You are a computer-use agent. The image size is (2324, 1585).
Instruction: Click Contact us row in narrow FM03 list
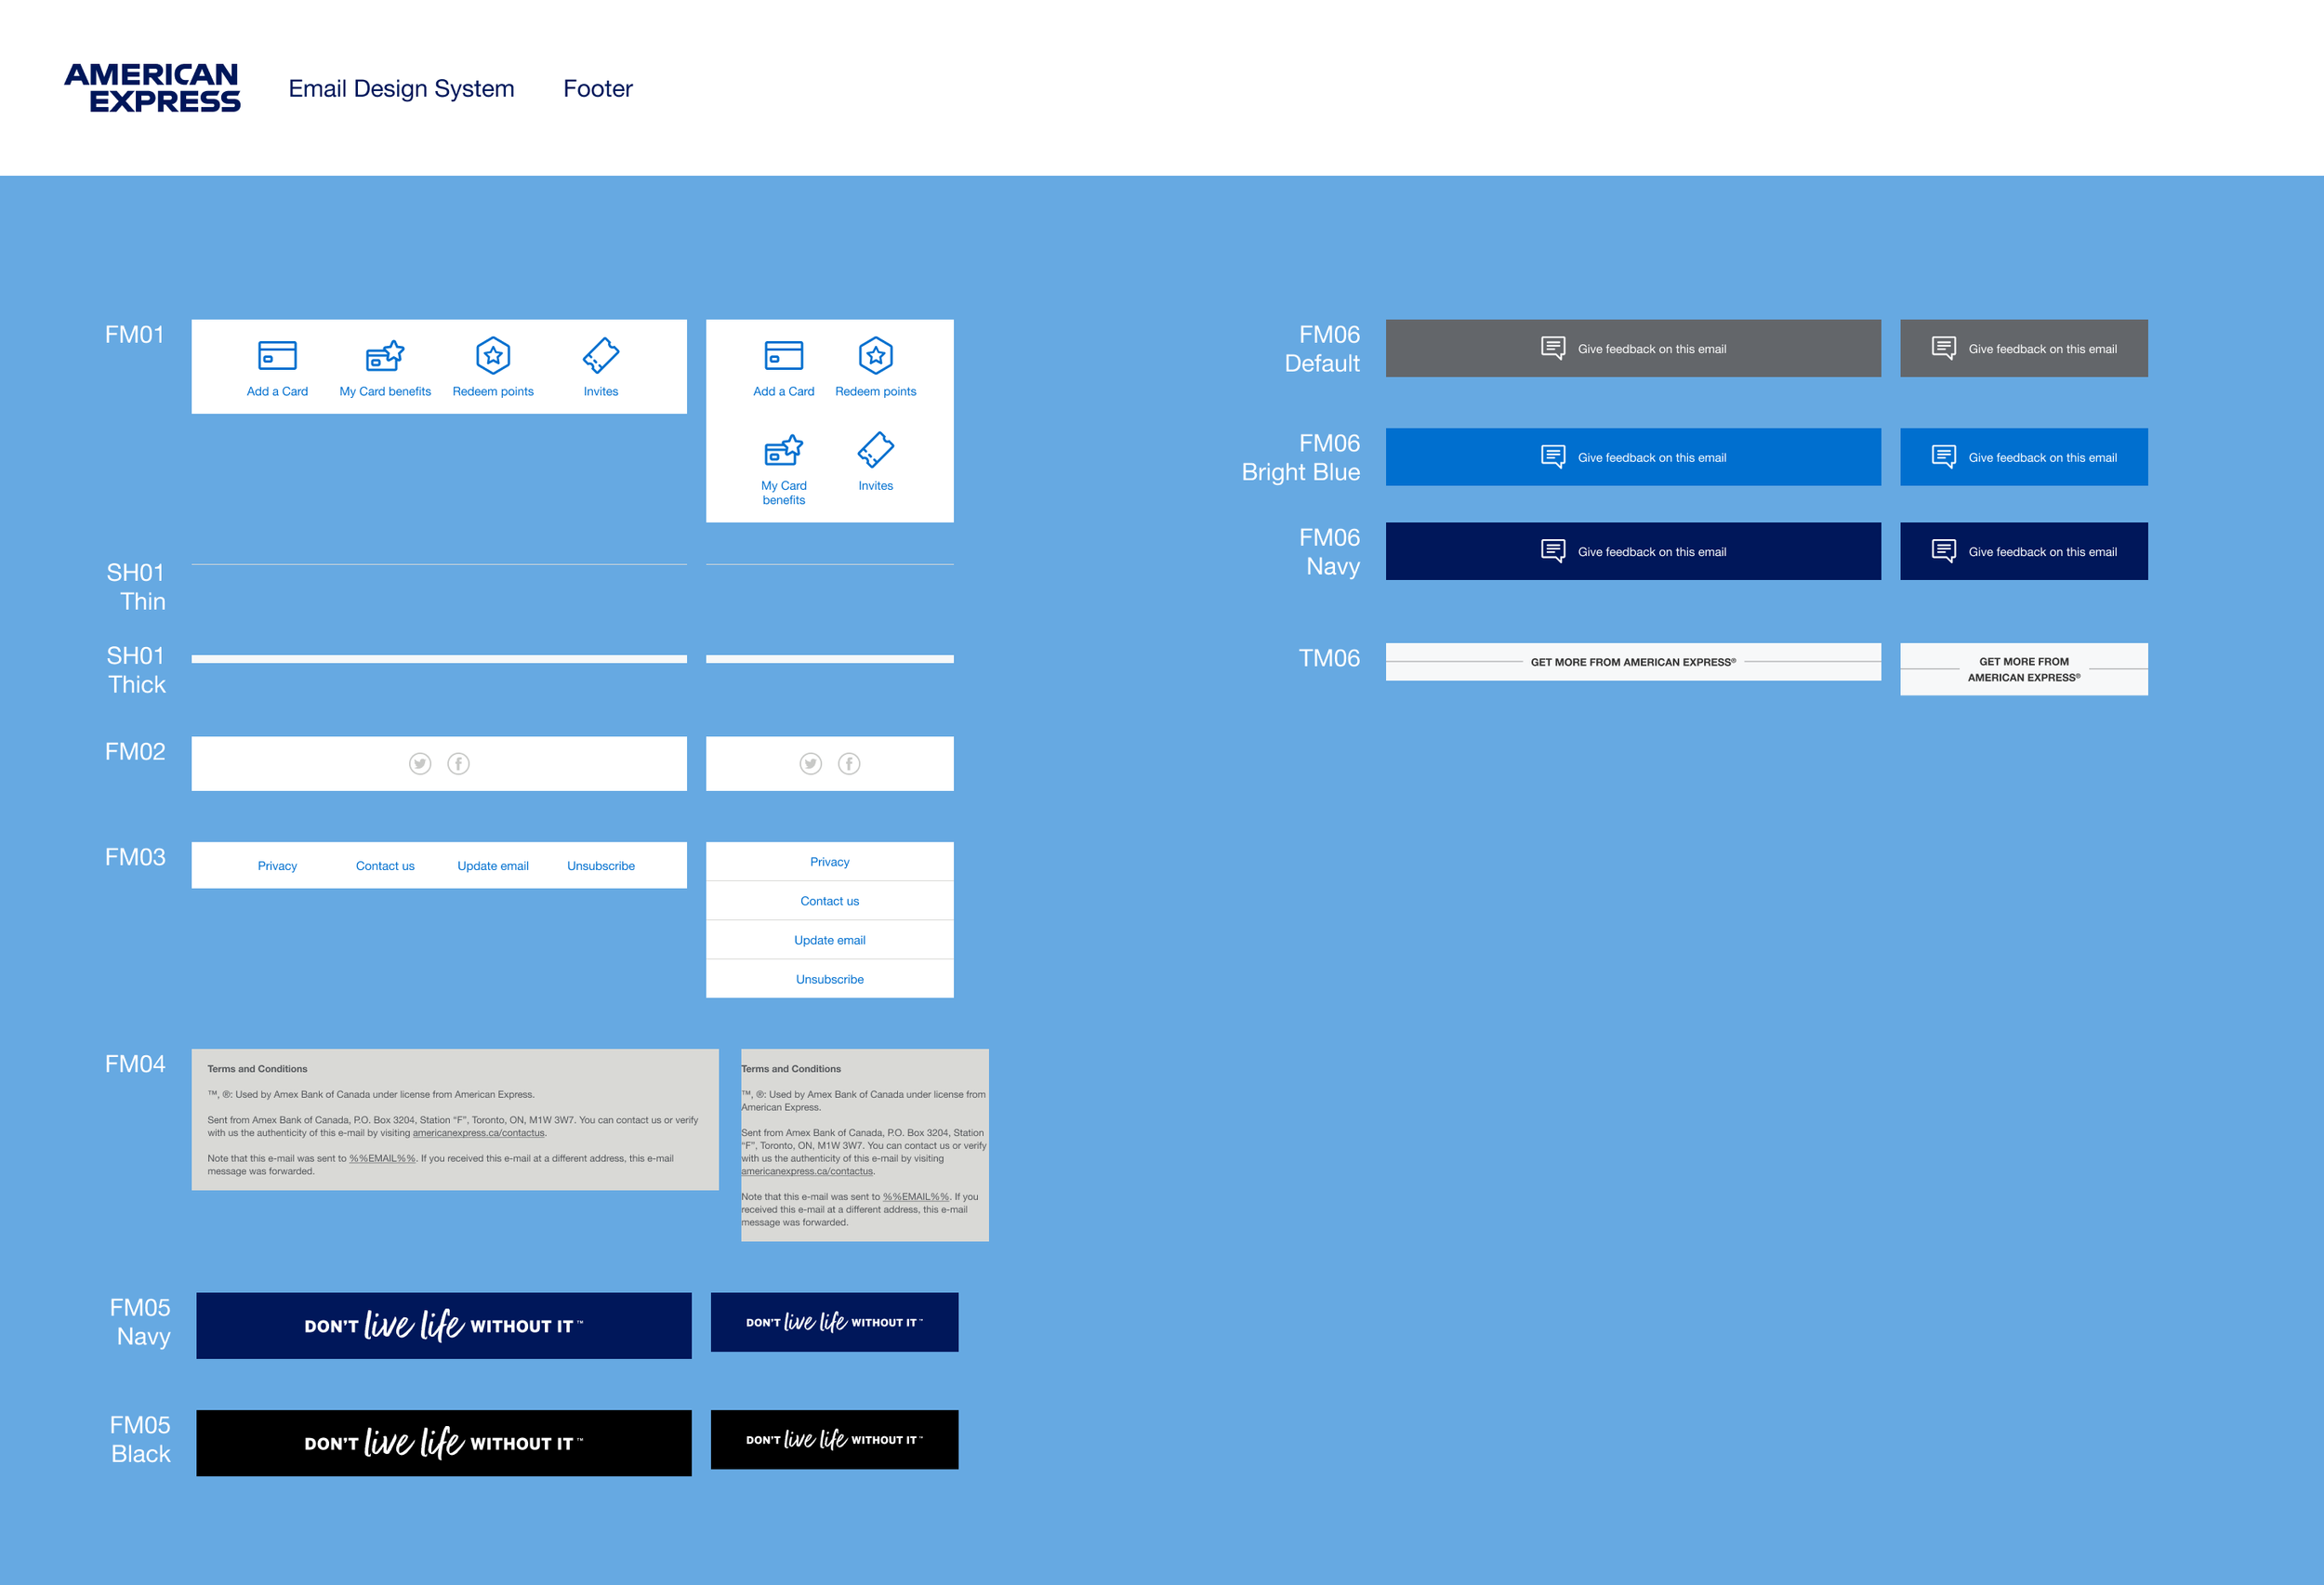pos(830,901)
